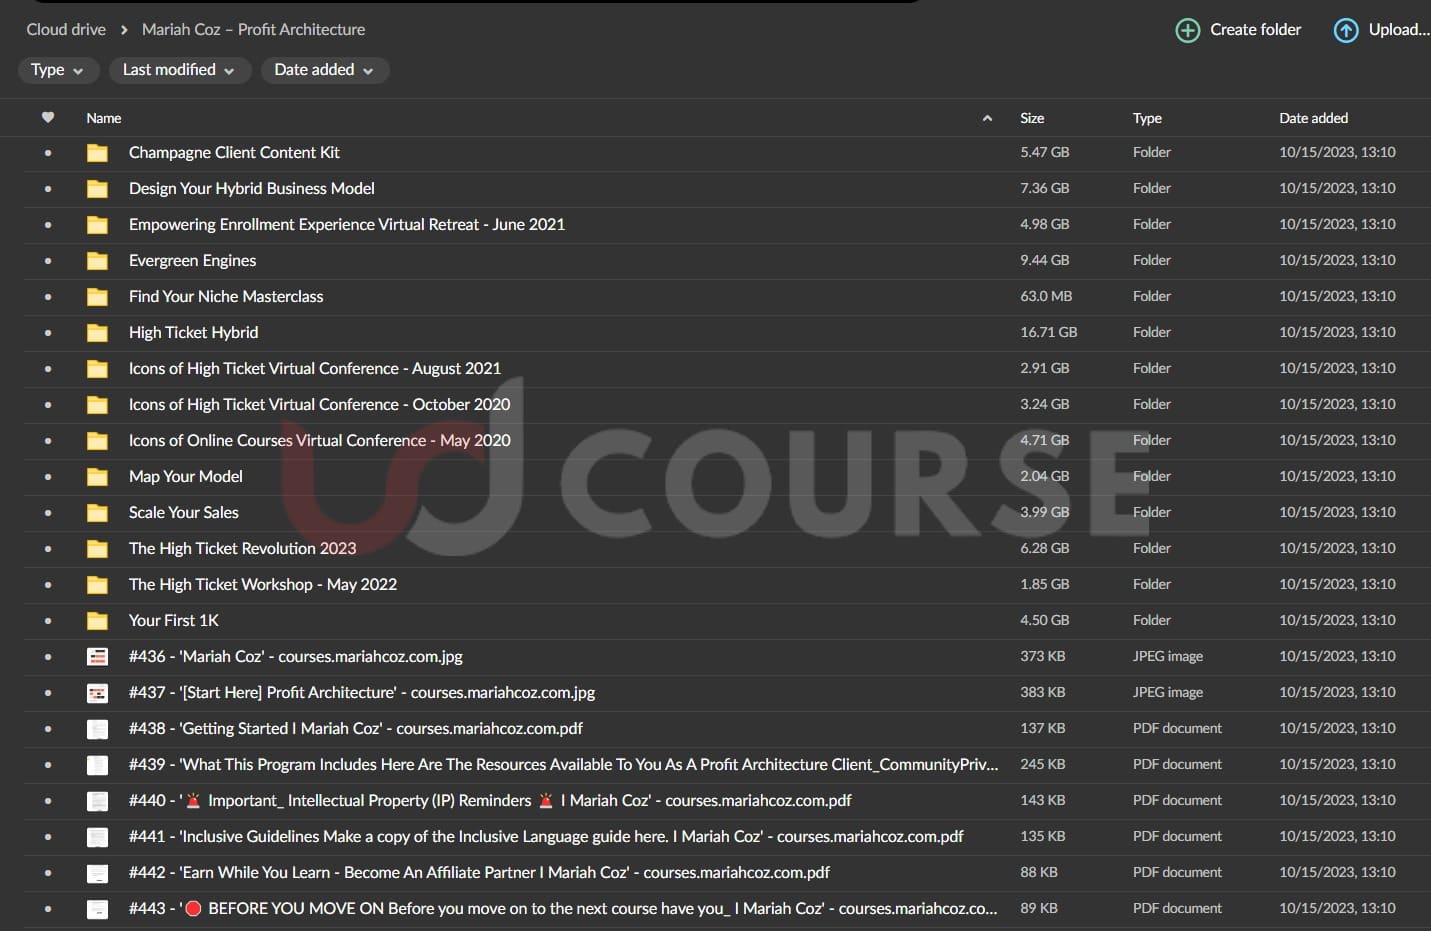This screenshot has height=931, width=1431.
Task: Open the Type filter dropdown
Action: 58,70
